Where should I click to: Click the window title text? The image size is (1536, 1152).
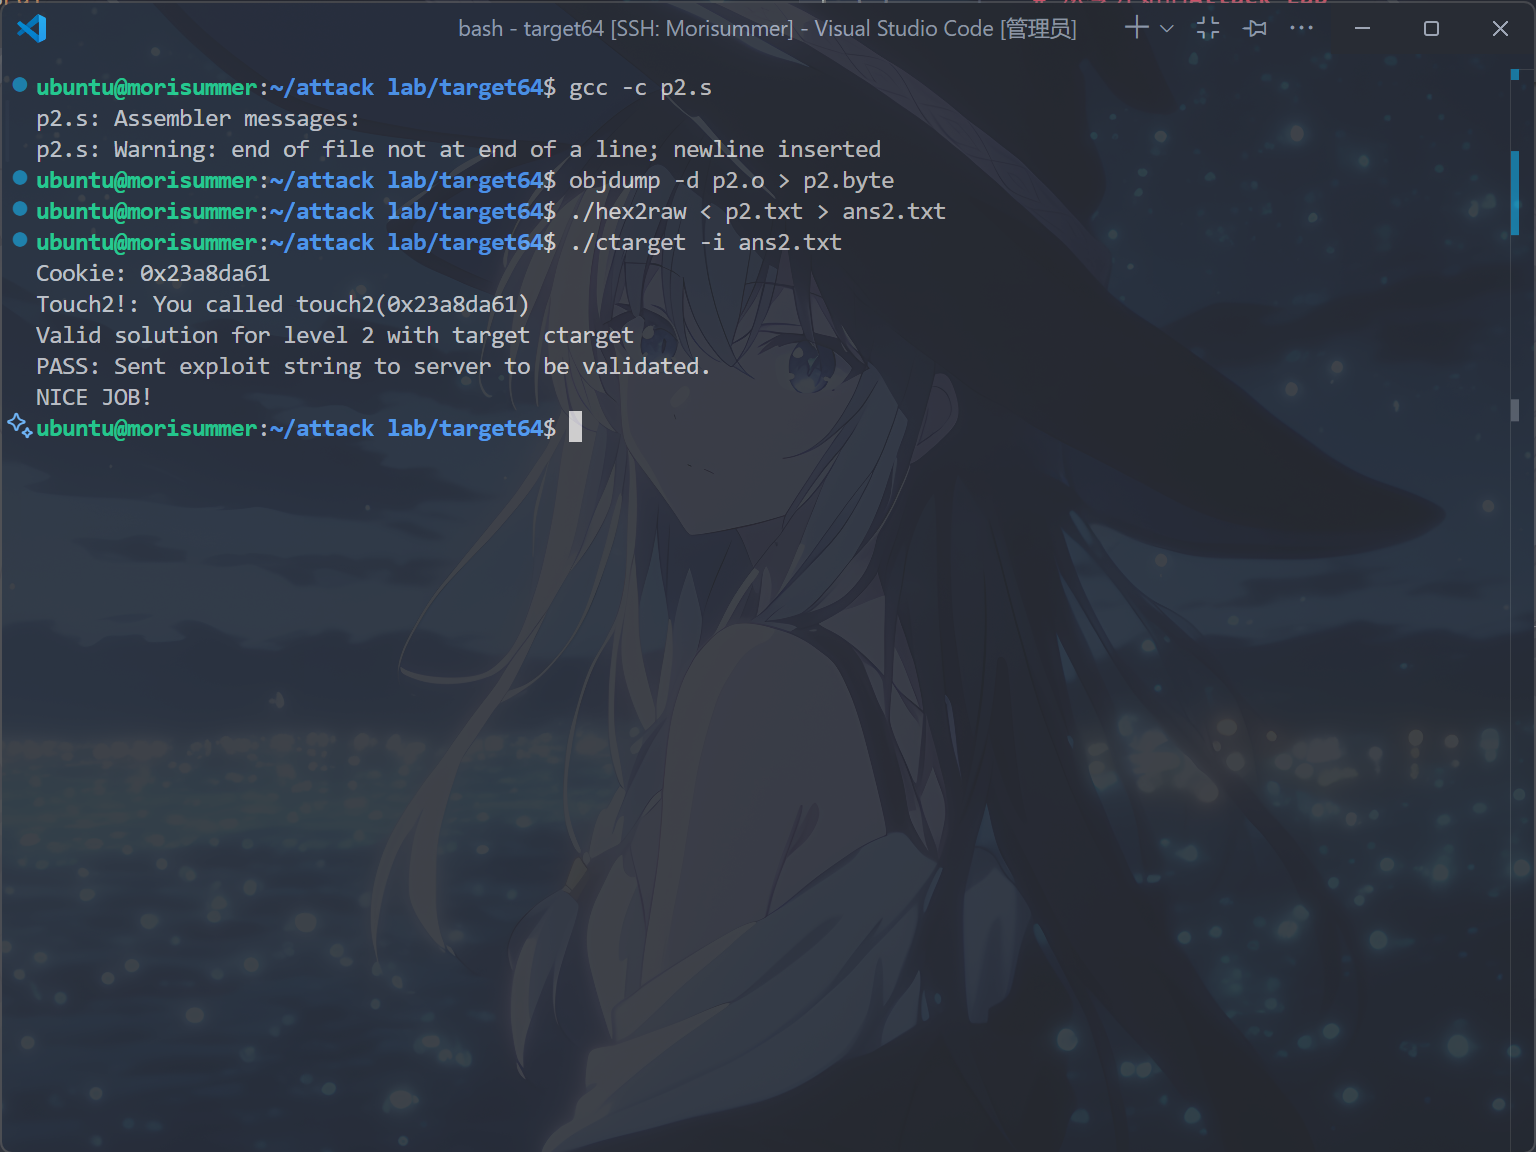coord(767,28)
